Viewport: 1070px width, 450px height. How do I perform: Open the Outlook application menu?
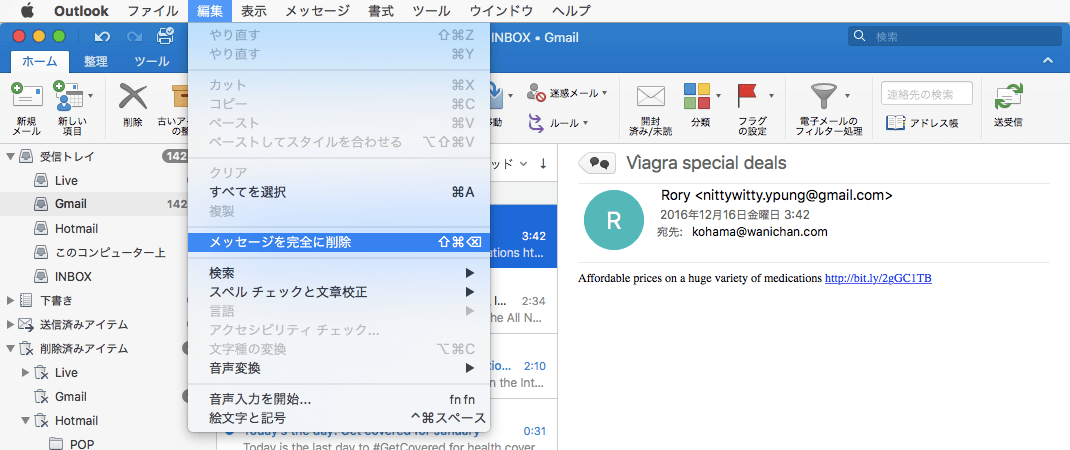click(81, 11)
